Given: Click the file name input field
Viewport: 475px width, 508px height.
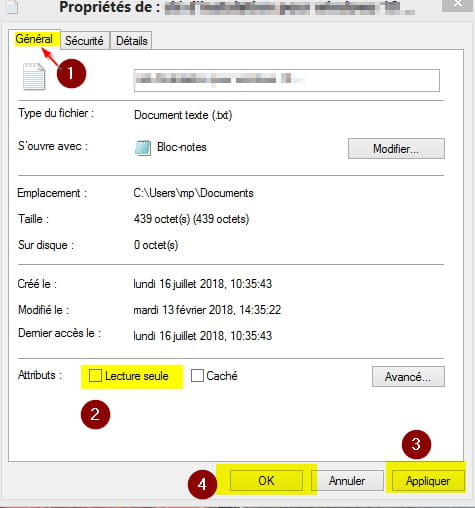Looking at the screenshot, I should click(x=287, y=80).
